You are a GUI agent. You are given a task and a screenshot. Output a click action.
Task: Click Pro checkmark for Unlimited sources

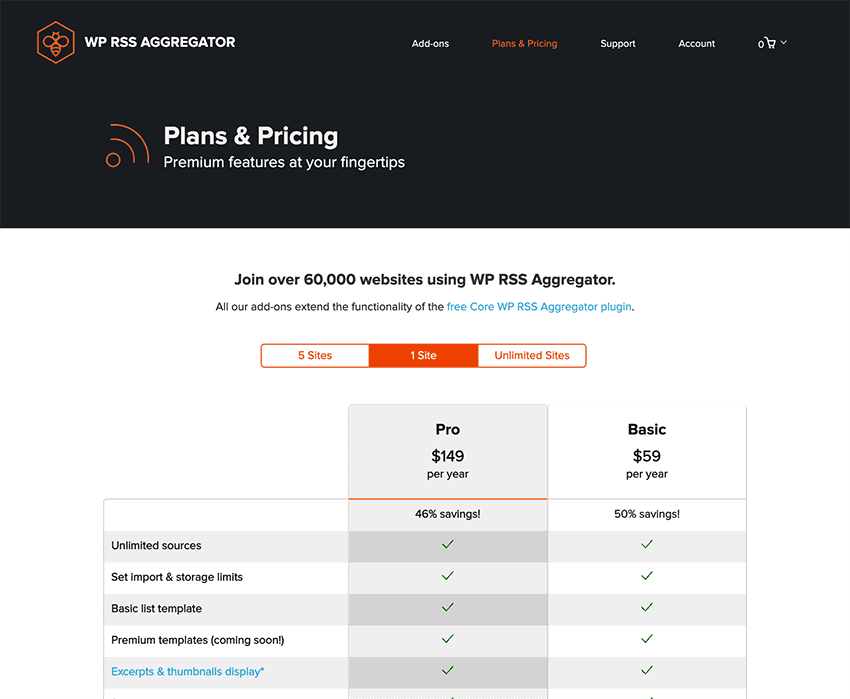tap(447, 544)
